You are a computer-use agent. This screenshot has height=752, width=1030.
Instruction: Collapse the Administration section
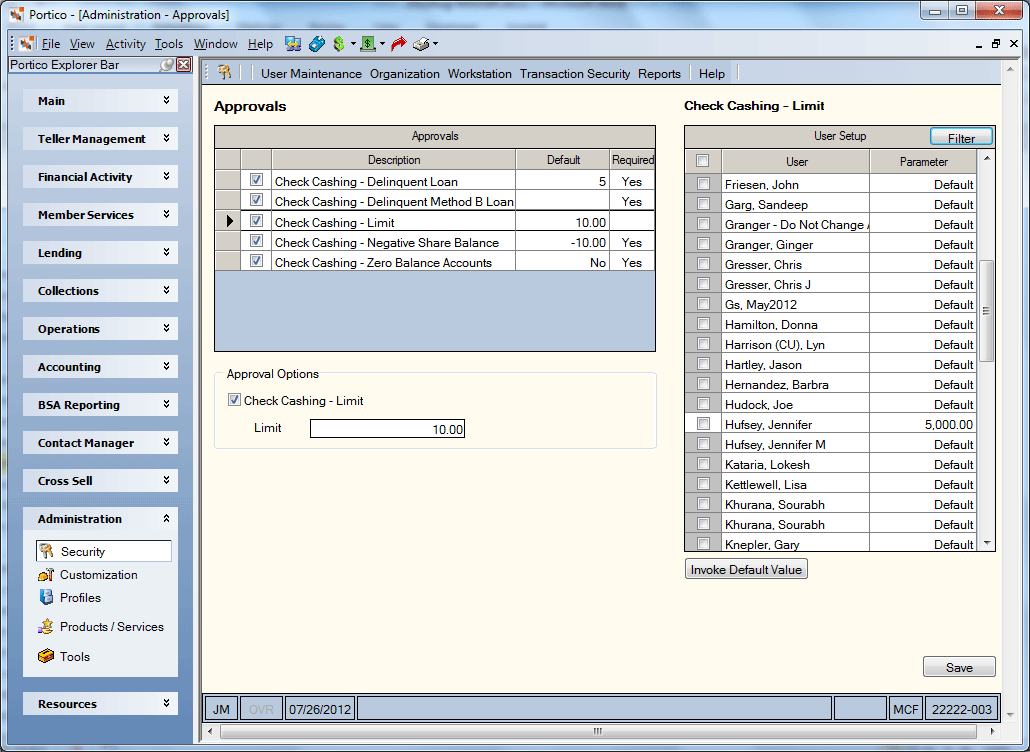point(101,519)
